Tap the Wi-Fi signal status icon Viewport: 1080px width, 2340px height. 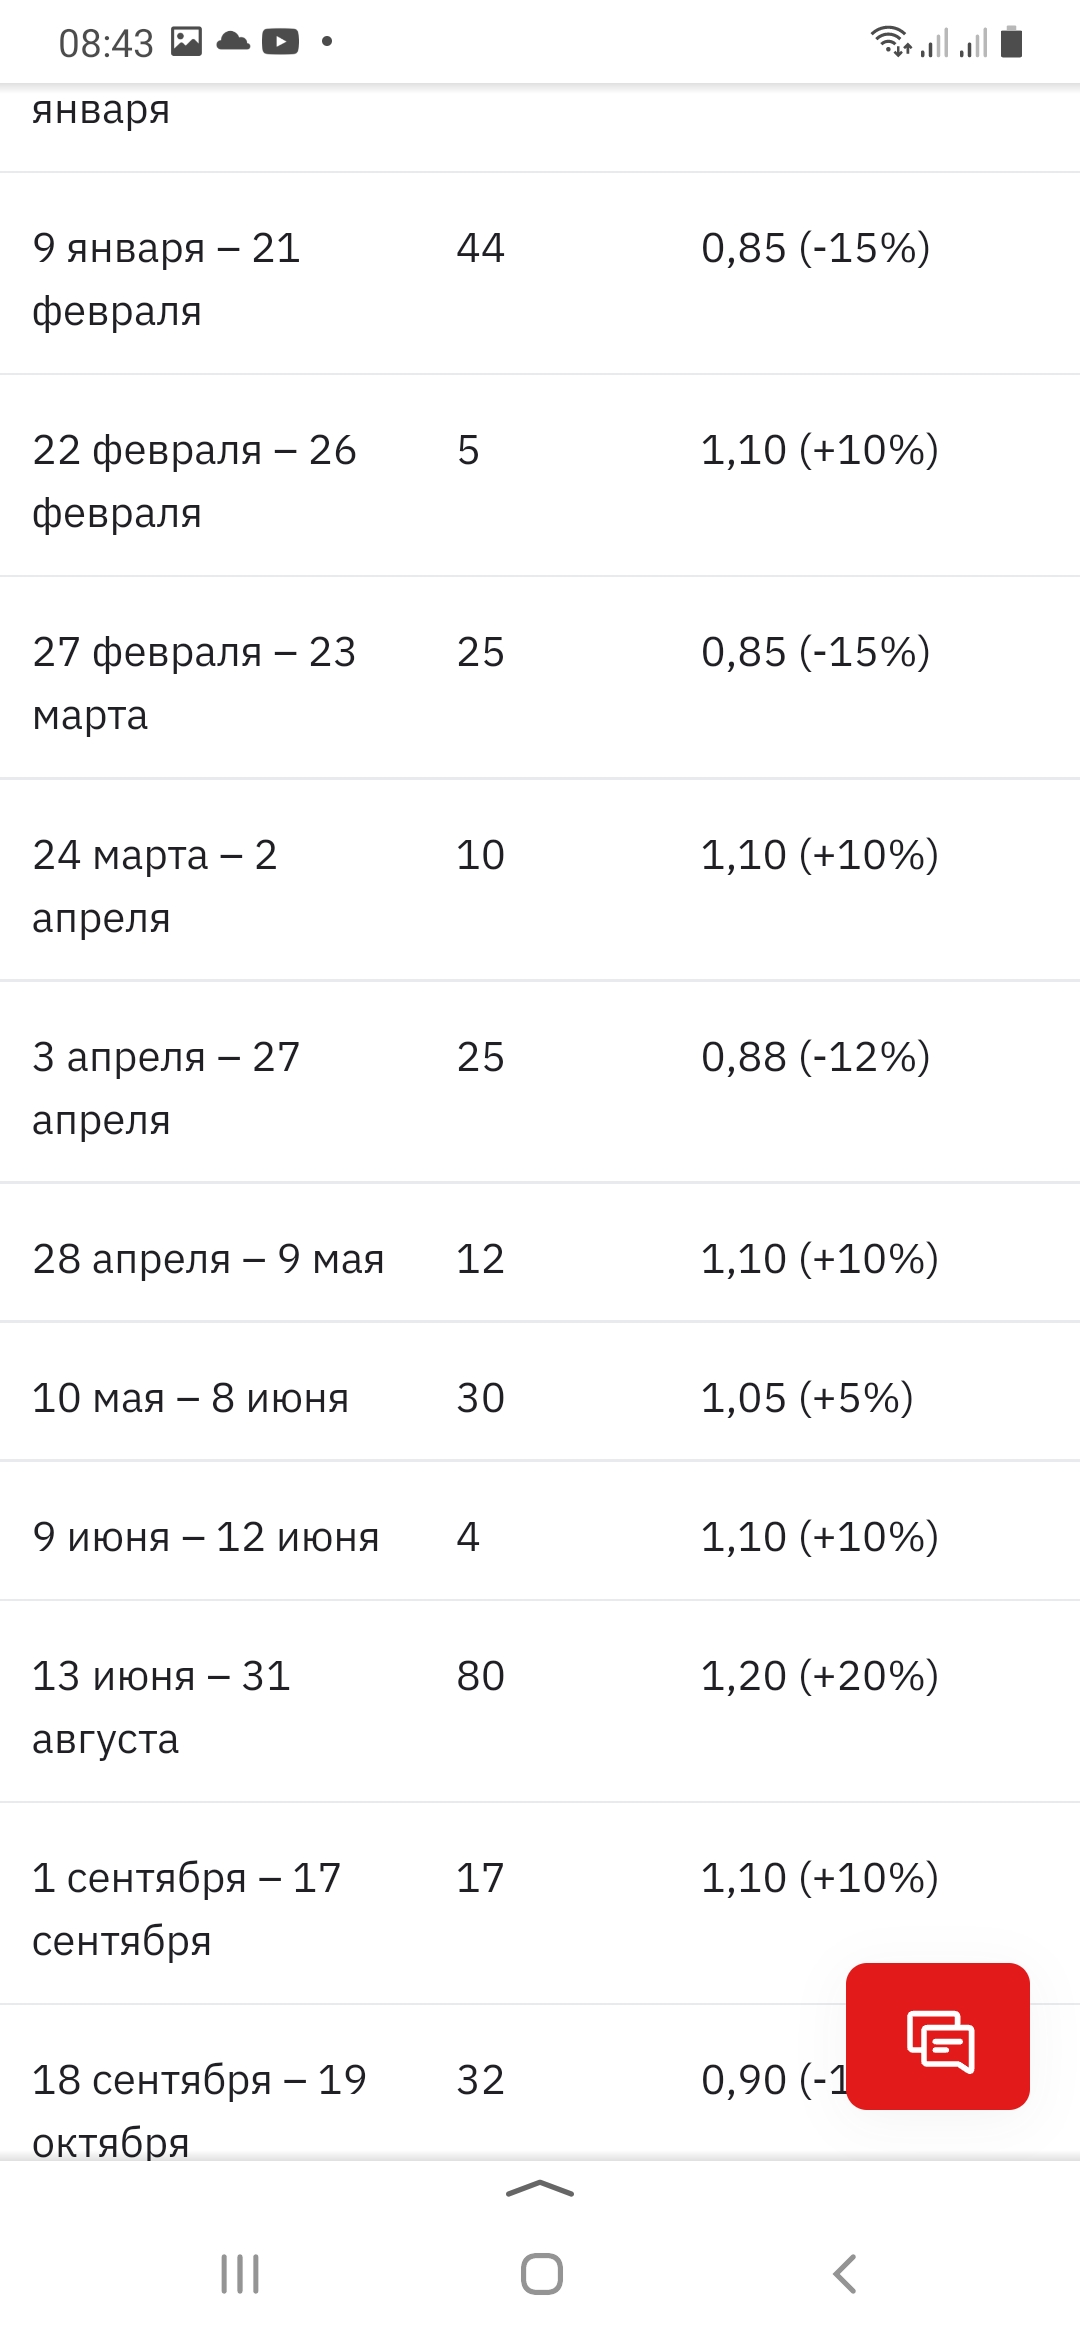click(889, 42)
